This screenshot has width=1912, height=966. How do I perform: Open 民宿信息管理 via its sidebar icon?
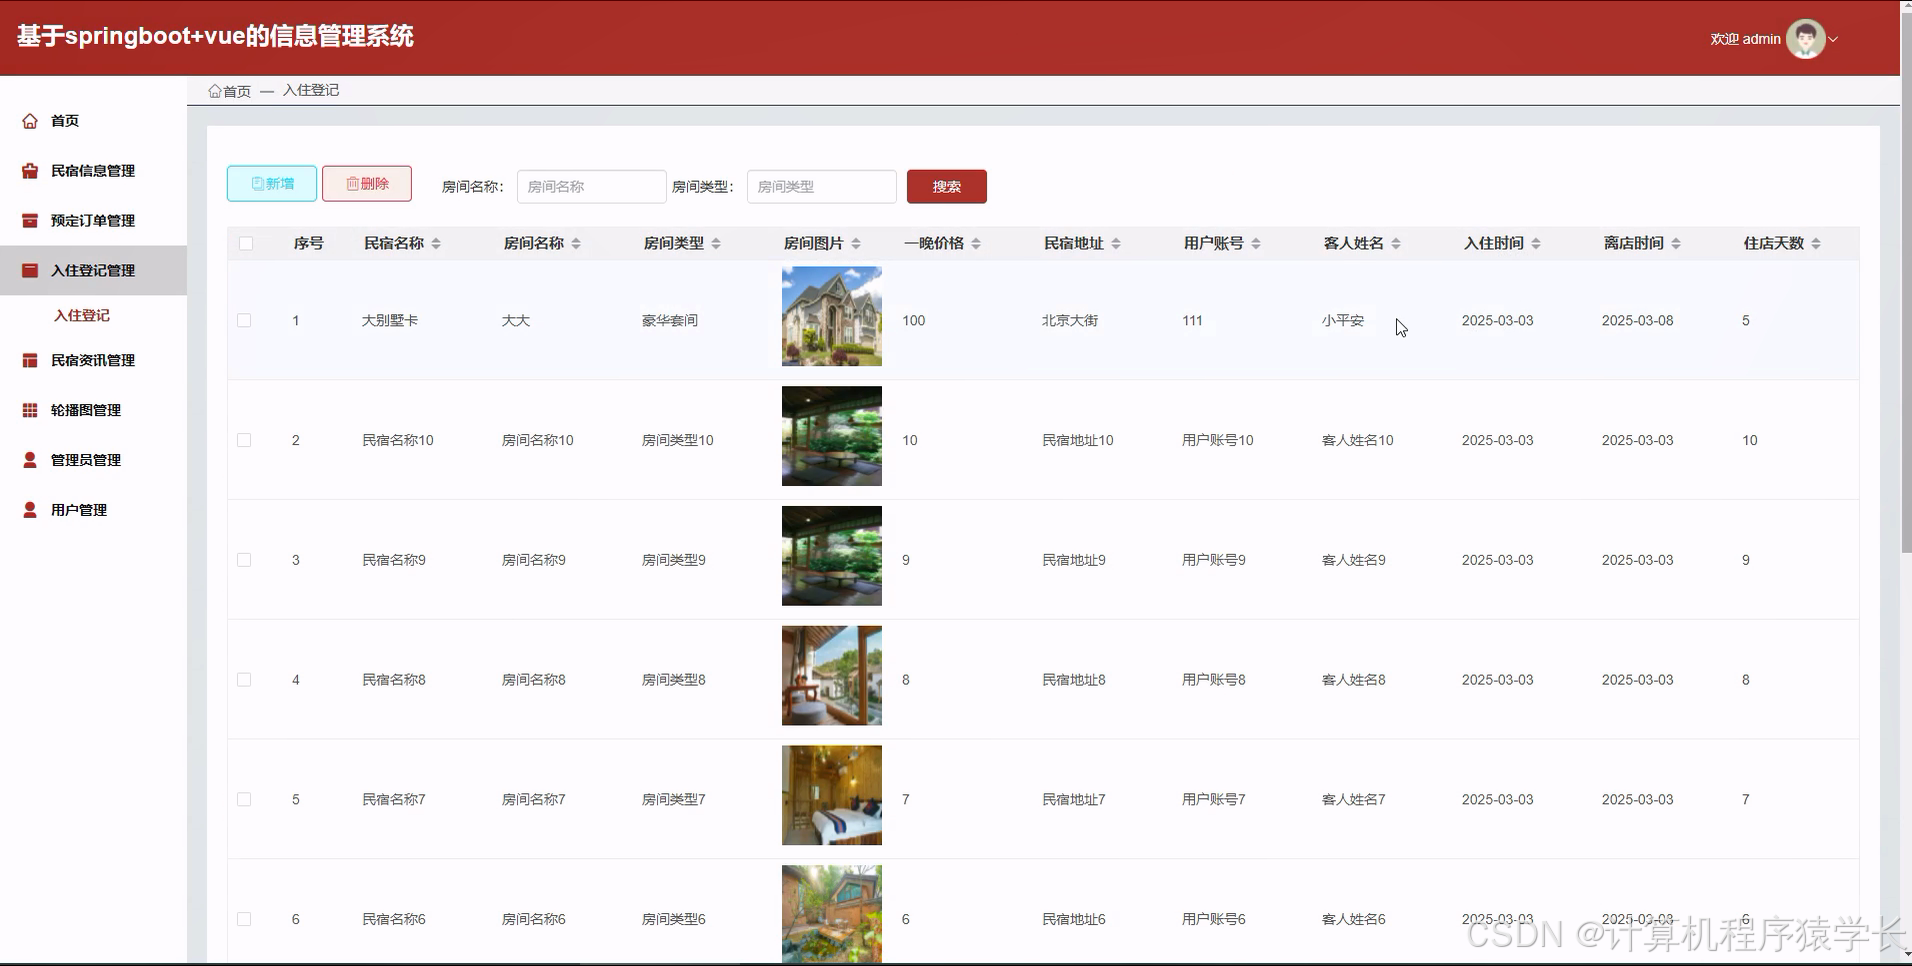click(29, 170)
